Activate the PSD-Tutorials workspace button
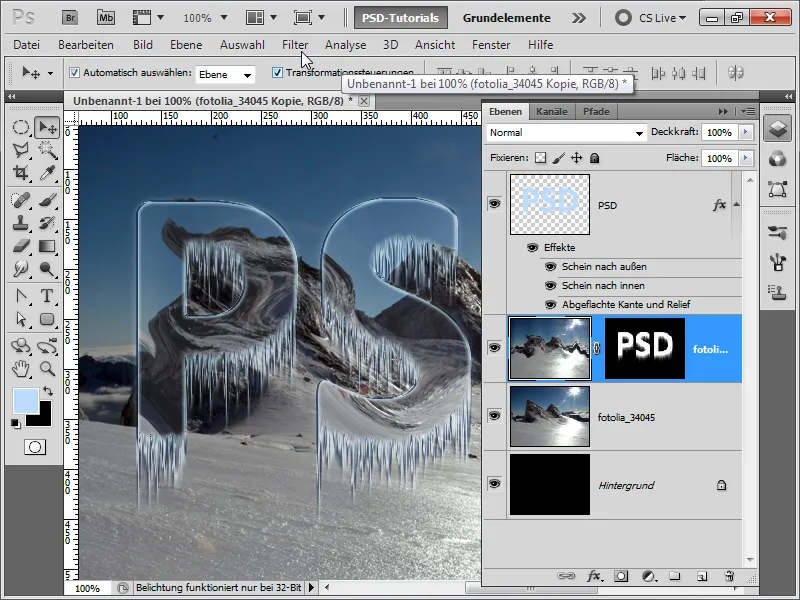The height and width of the screenshot is (600, 800). (401, 18)
